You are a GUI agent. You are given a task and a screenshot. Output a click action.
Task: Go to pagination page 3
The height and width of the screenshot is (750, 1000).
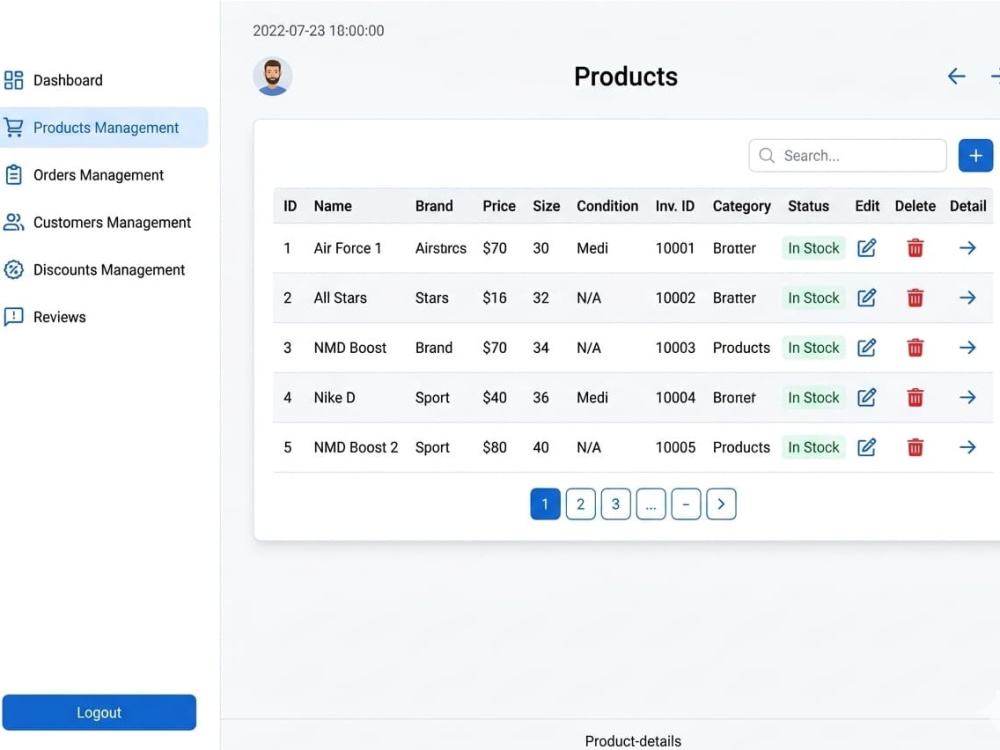click(615, 504)
